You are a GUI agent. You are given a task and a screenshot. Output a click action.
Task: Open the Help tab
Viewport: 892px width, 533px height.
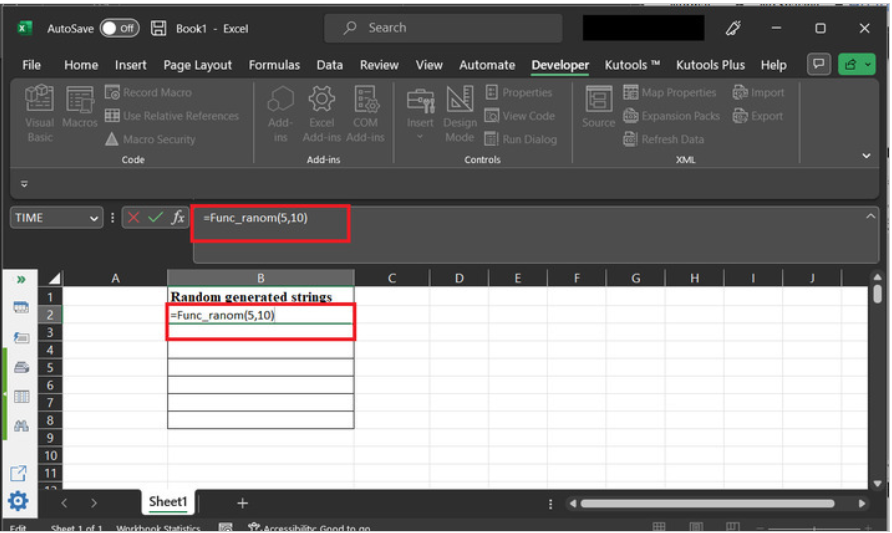tap(774, 65)
